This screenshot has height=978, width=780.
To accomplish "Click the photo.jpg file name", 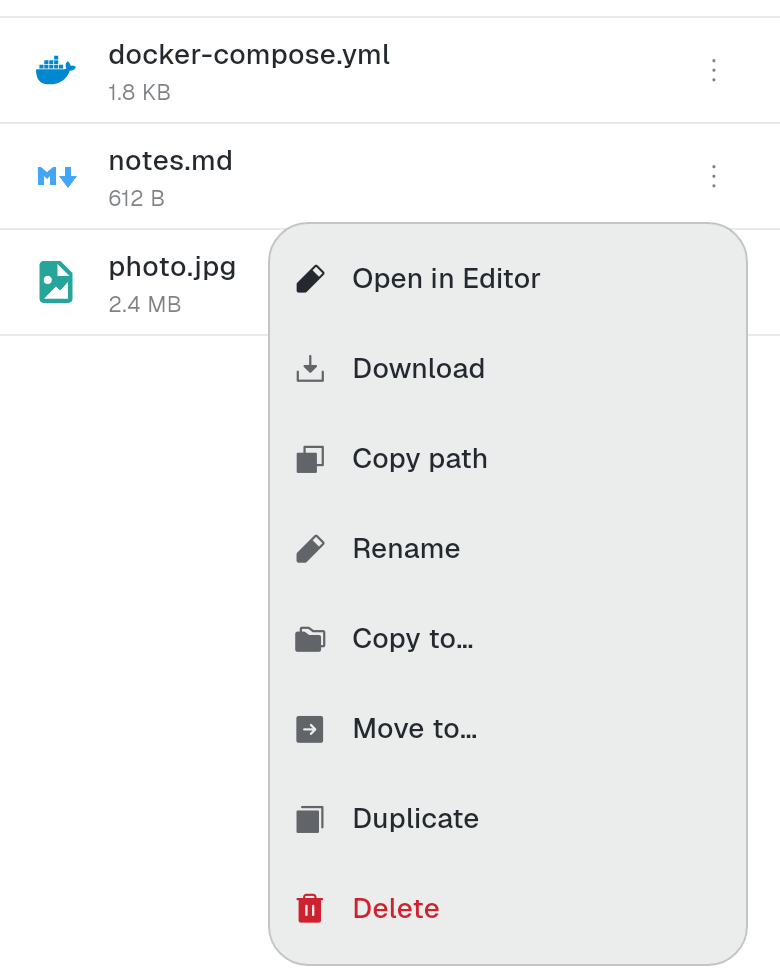I will coord(172,269).
